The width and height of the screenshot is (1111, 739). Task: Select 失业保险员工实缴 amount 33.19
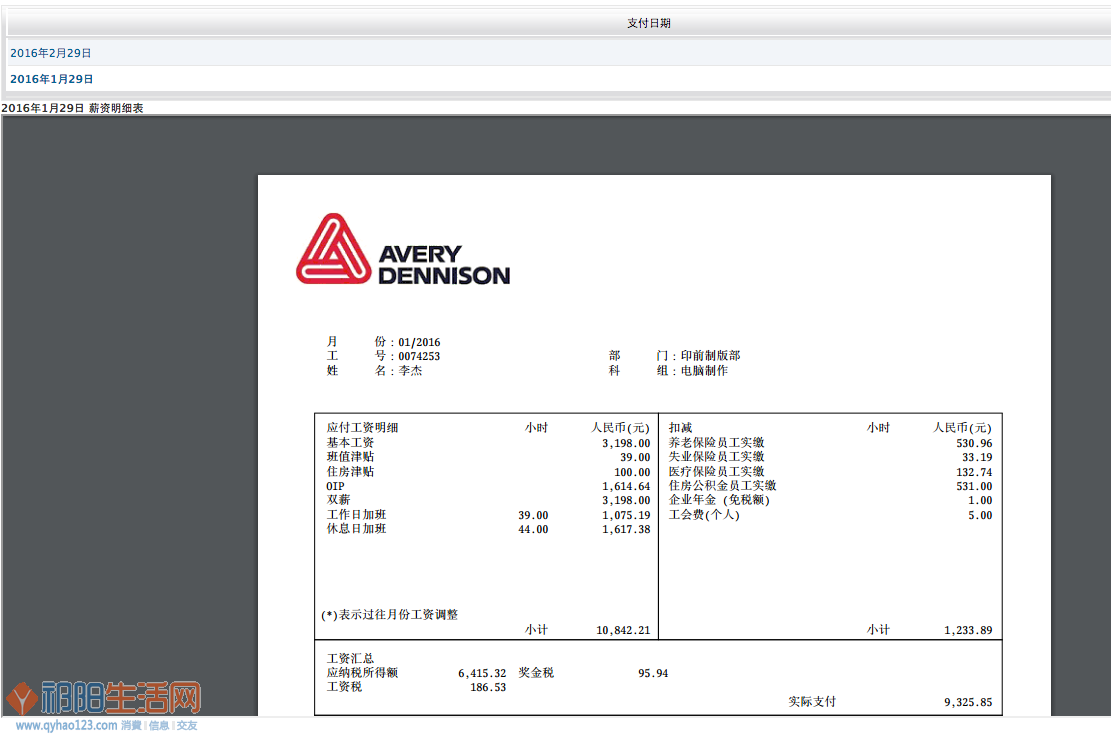tap(977, 458)
